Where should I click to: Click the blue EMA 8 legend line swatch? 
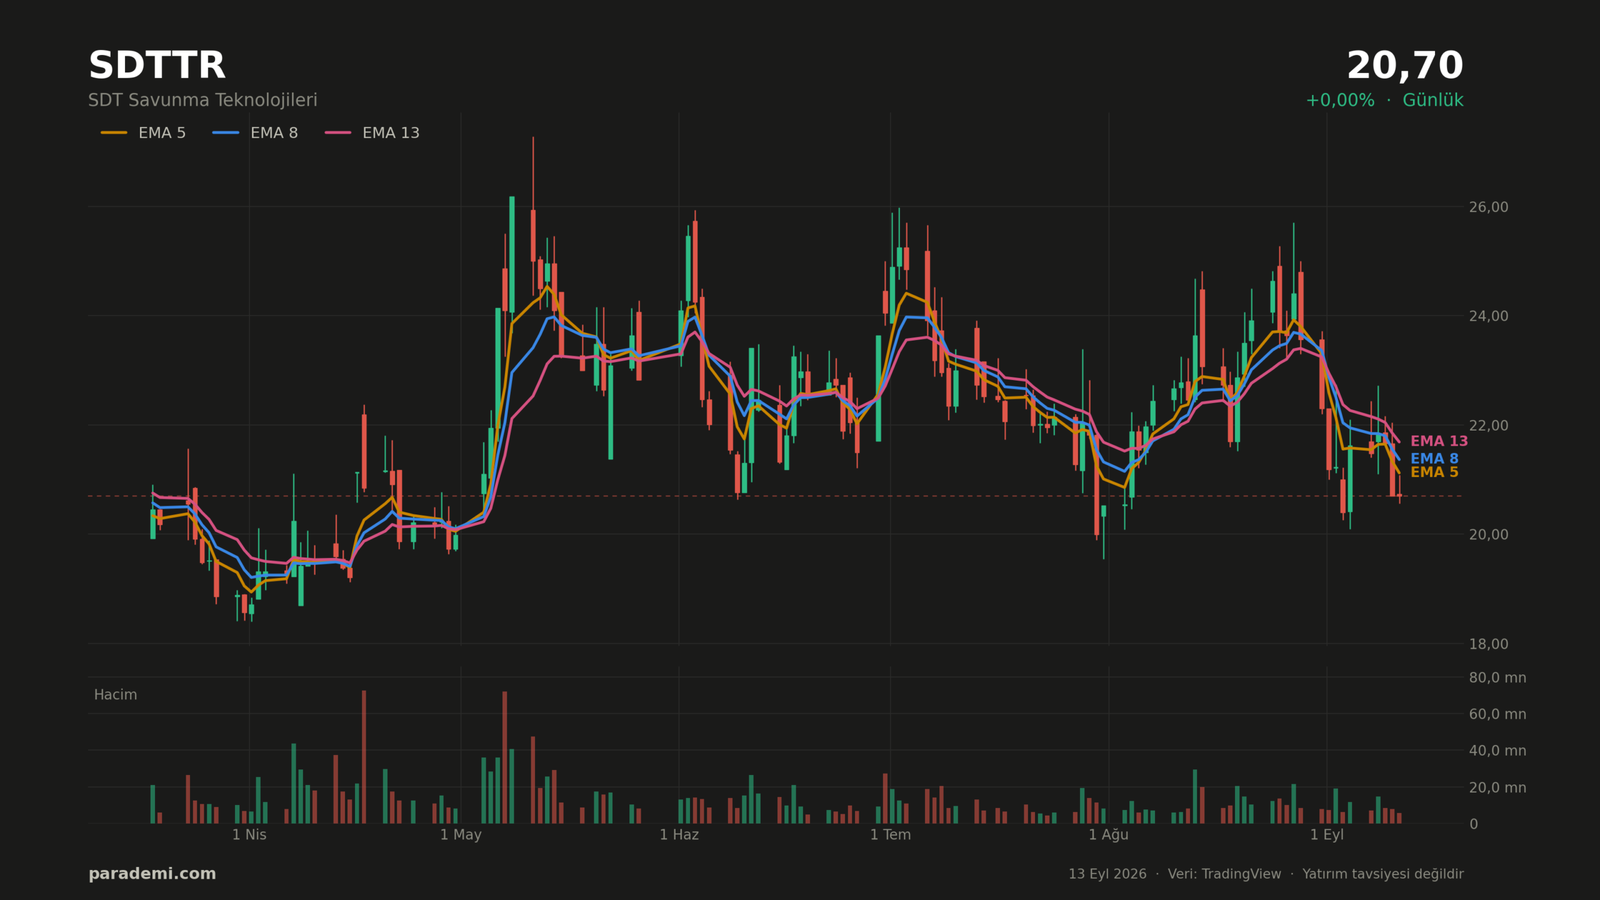226,133
